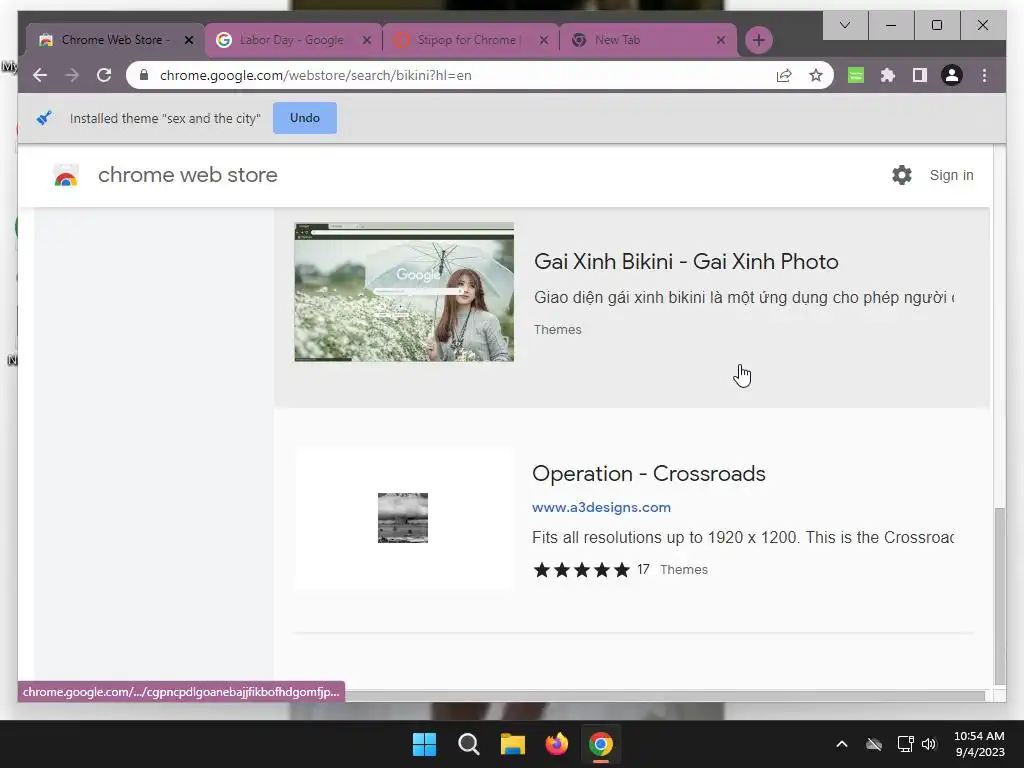Screen dimensions: 1024x768
Task: Open the volume tray icon
Action: coord(929,744)
